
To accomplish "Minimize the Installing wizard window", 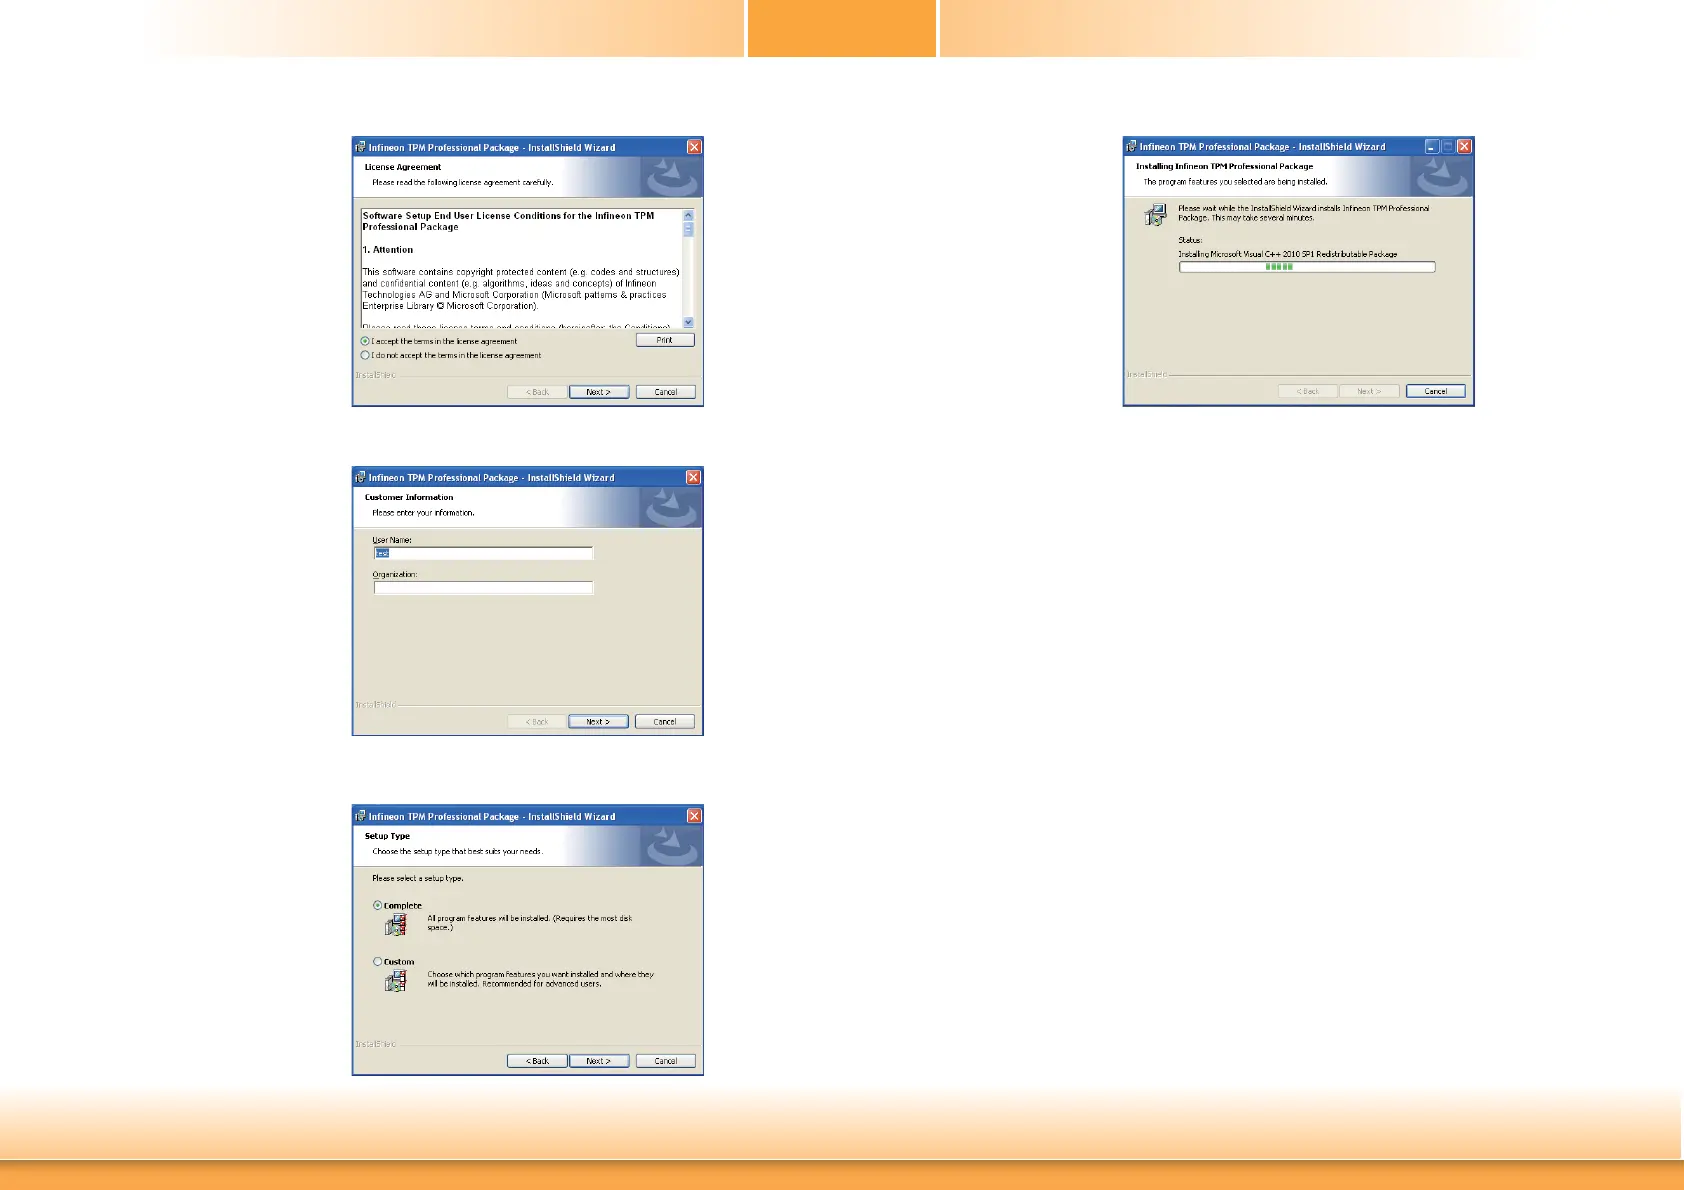I will tap(1432, 146).
